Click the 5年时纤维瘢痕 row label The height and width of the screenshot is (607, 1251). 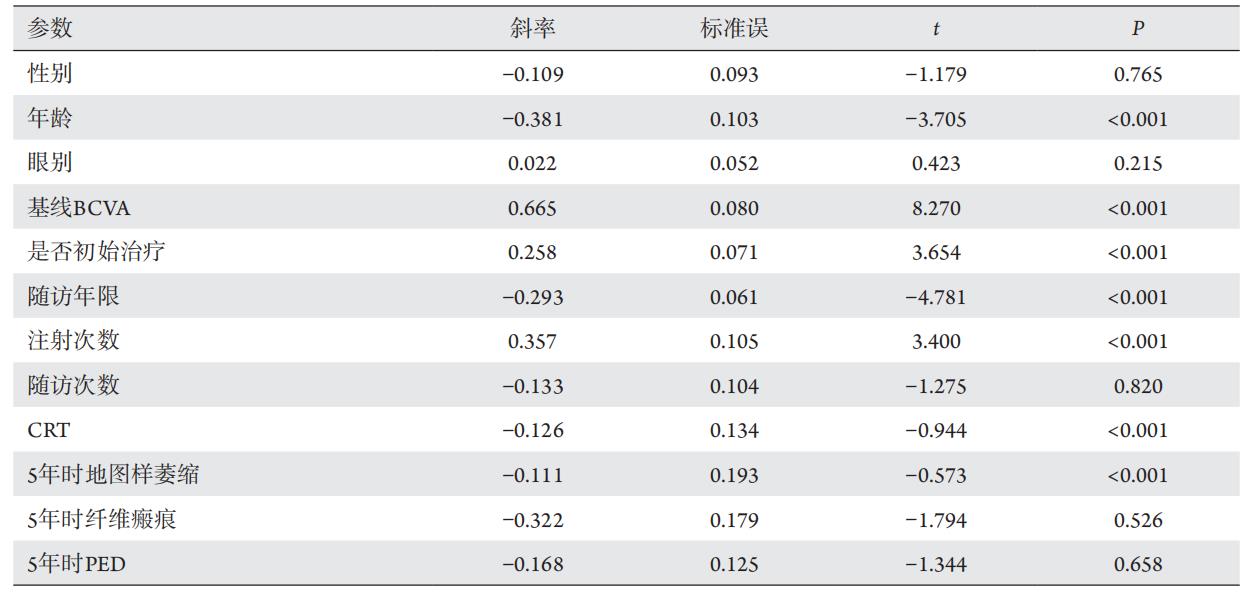coord(102,520)
